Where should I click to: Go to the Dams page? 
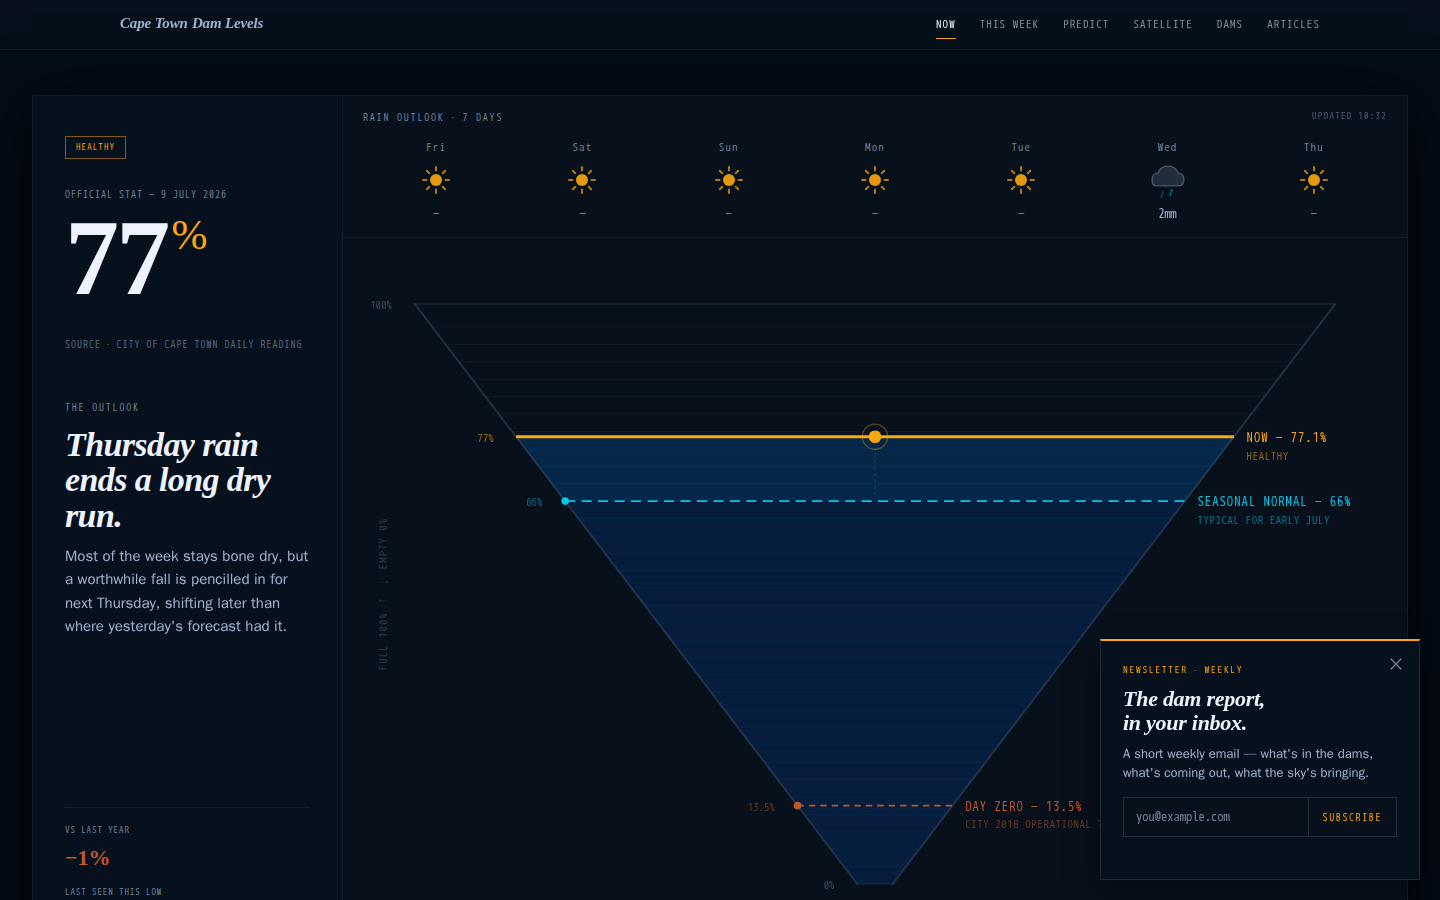tap(1230, 24)
